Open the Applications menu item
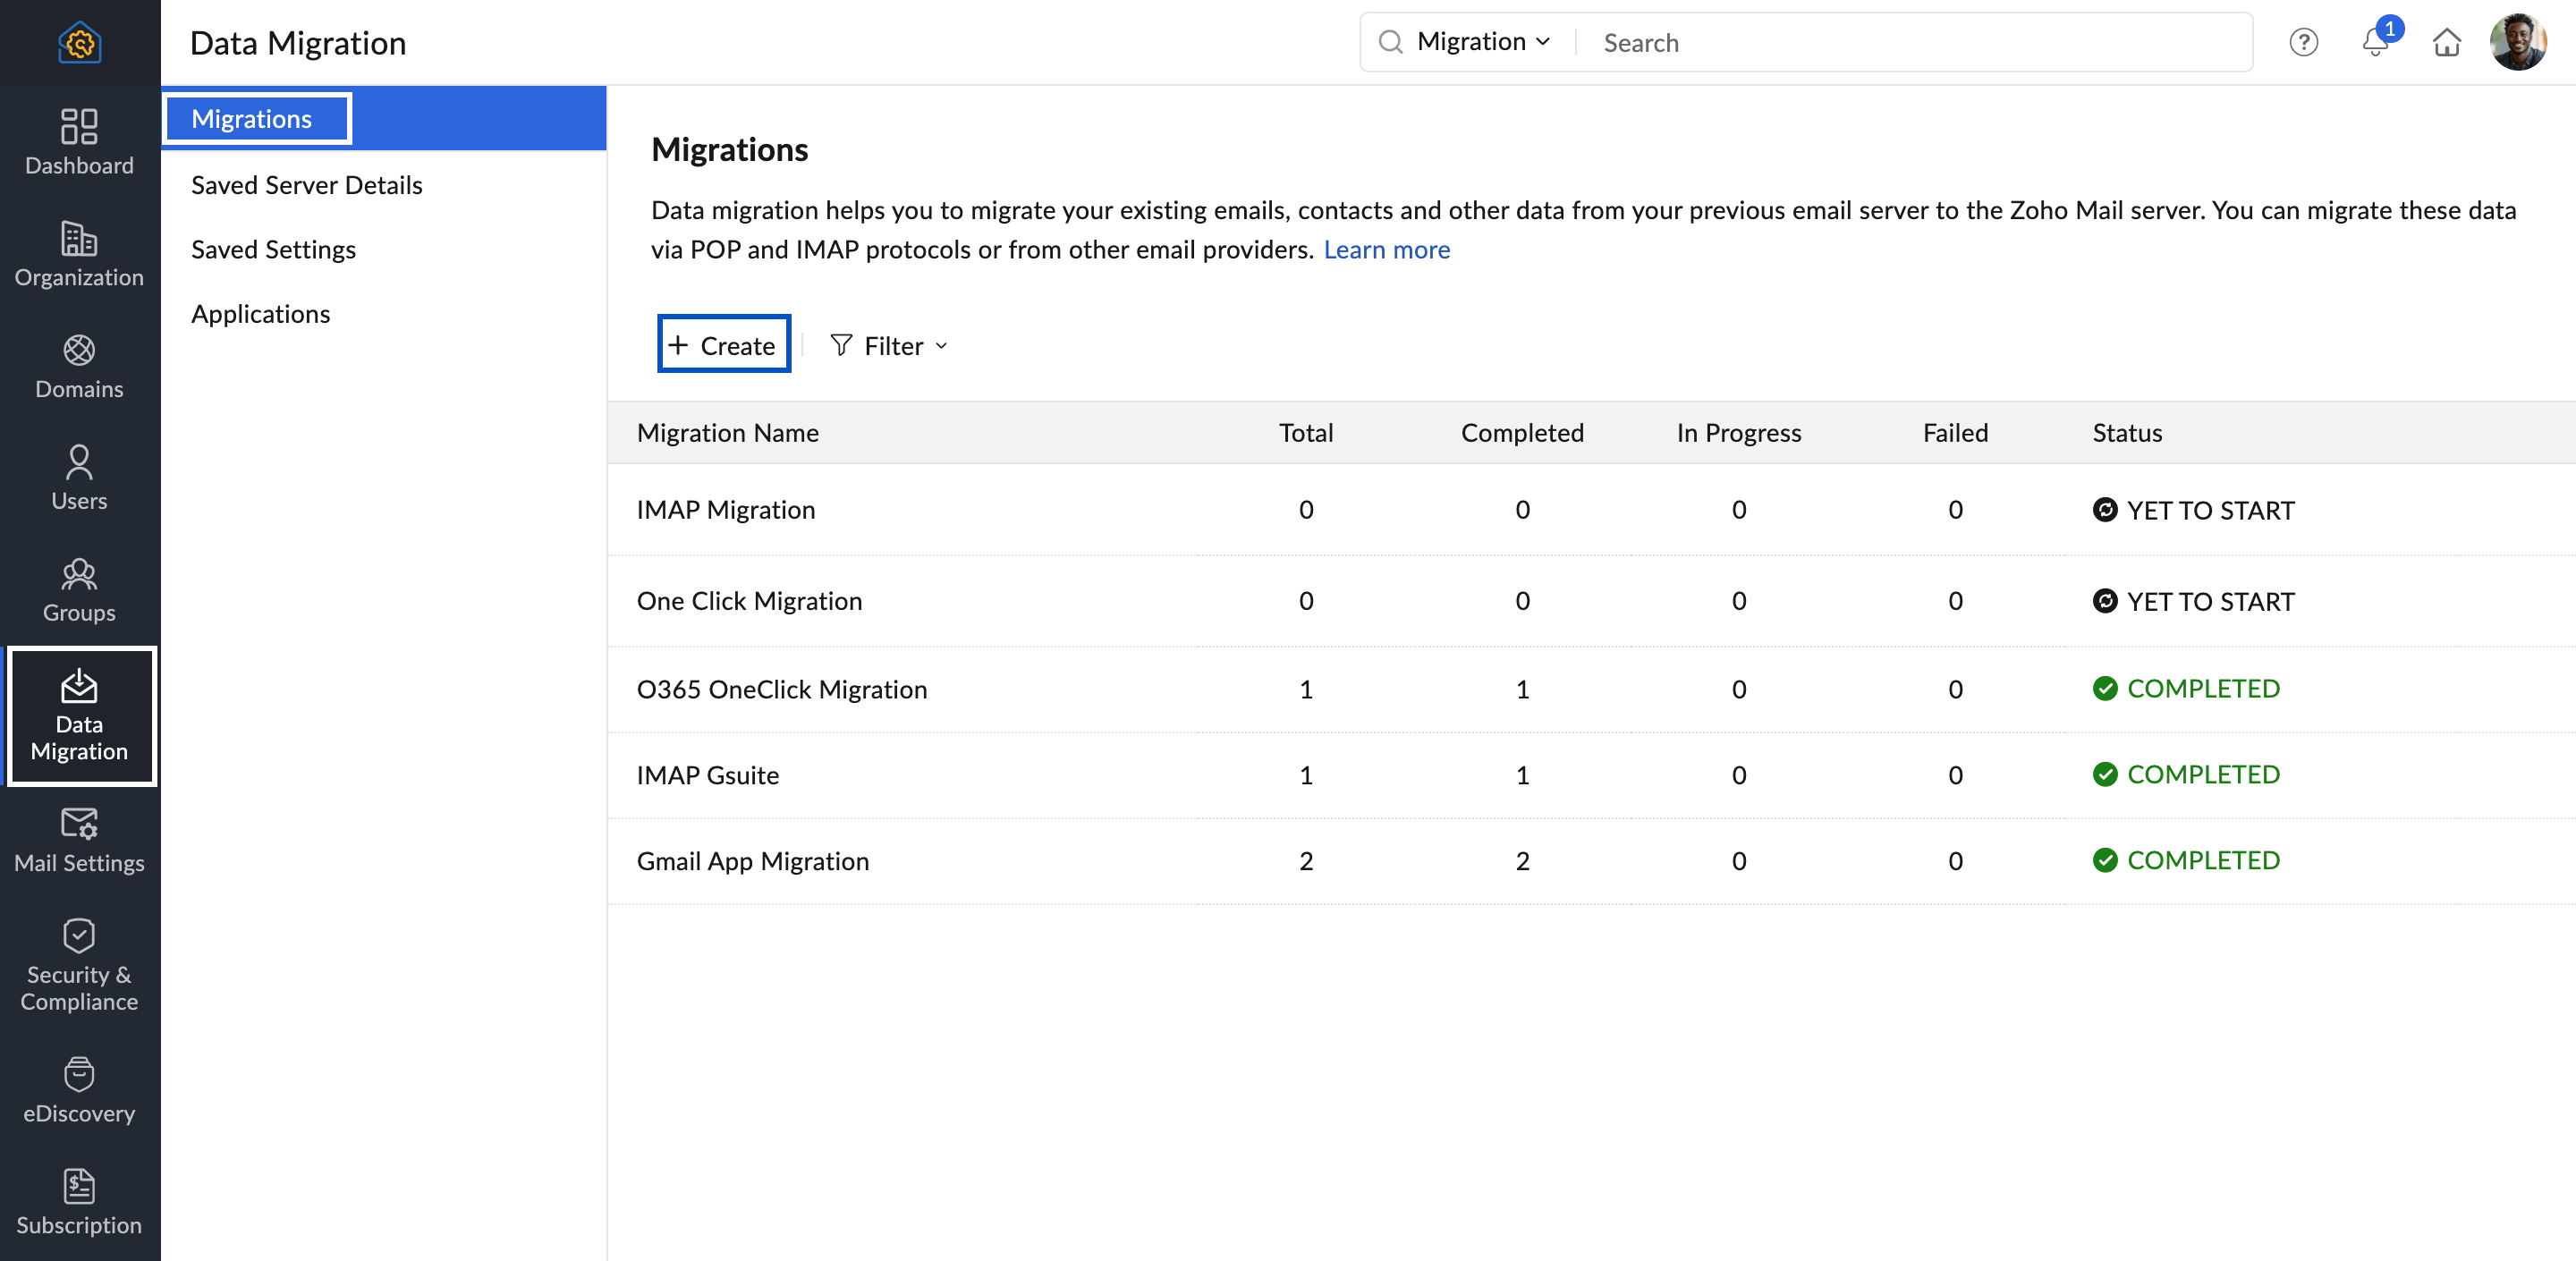2576x1261 pixels. tap(260, 314)
